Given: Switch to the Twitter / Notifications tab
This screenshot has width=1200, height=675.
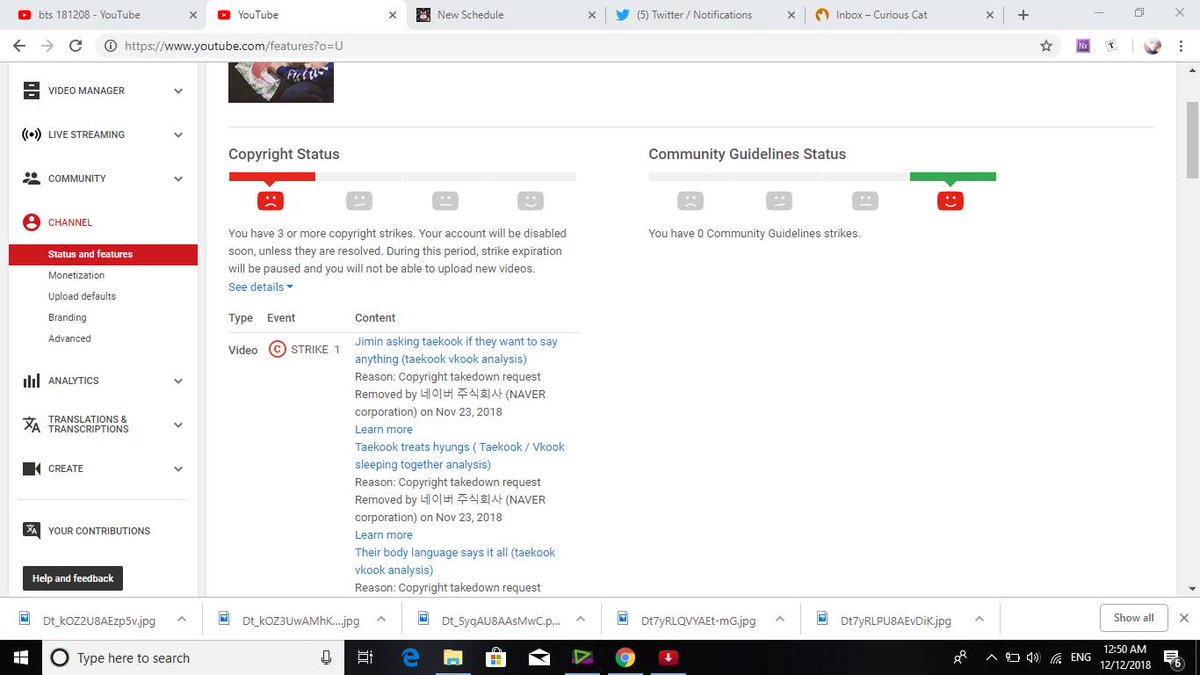Looking at the screenshot, I should pos(705,15).
